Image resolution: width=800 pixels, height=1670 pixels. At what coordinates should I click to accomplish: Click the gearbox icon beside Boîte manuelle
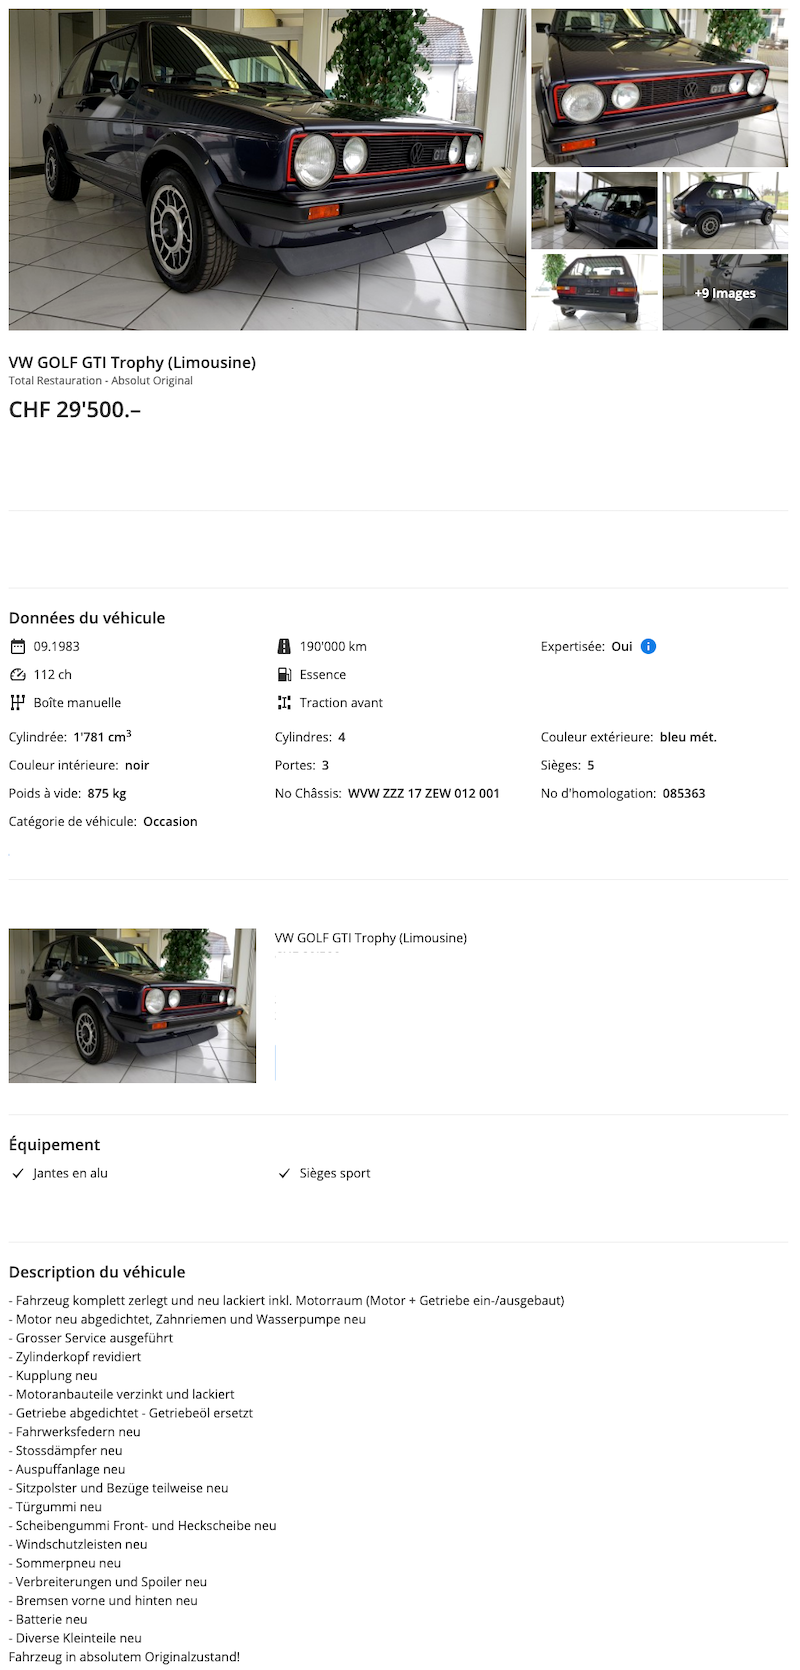pos(17,702)
